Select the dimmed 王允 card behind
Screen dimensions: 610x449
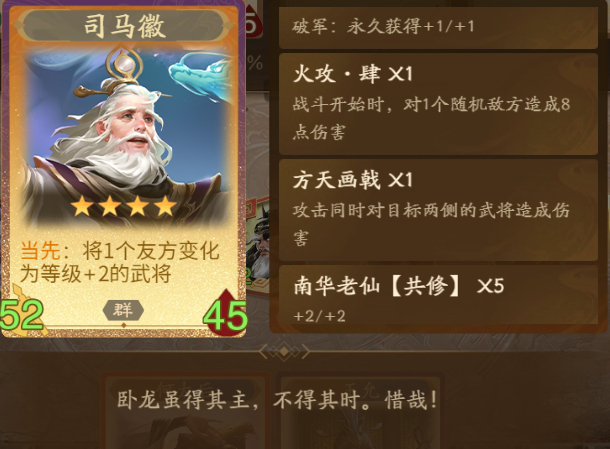[x=359, y=411]
